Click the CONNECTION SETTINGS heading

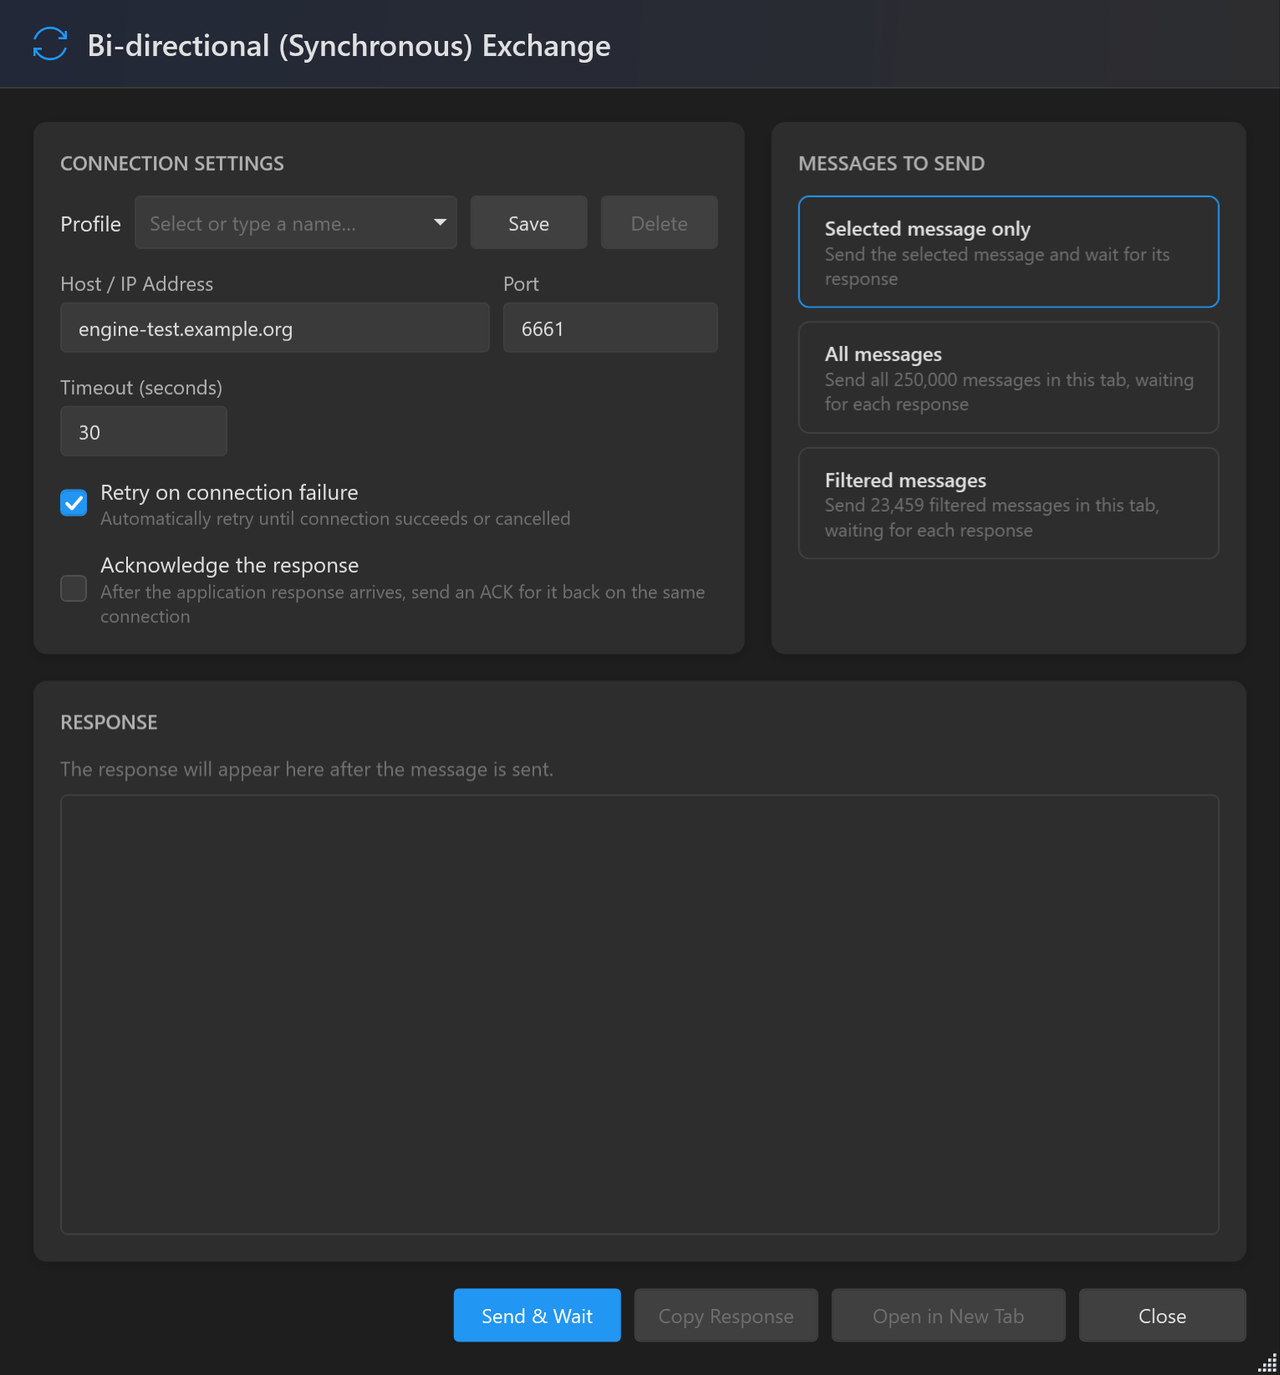coord(172,163)
